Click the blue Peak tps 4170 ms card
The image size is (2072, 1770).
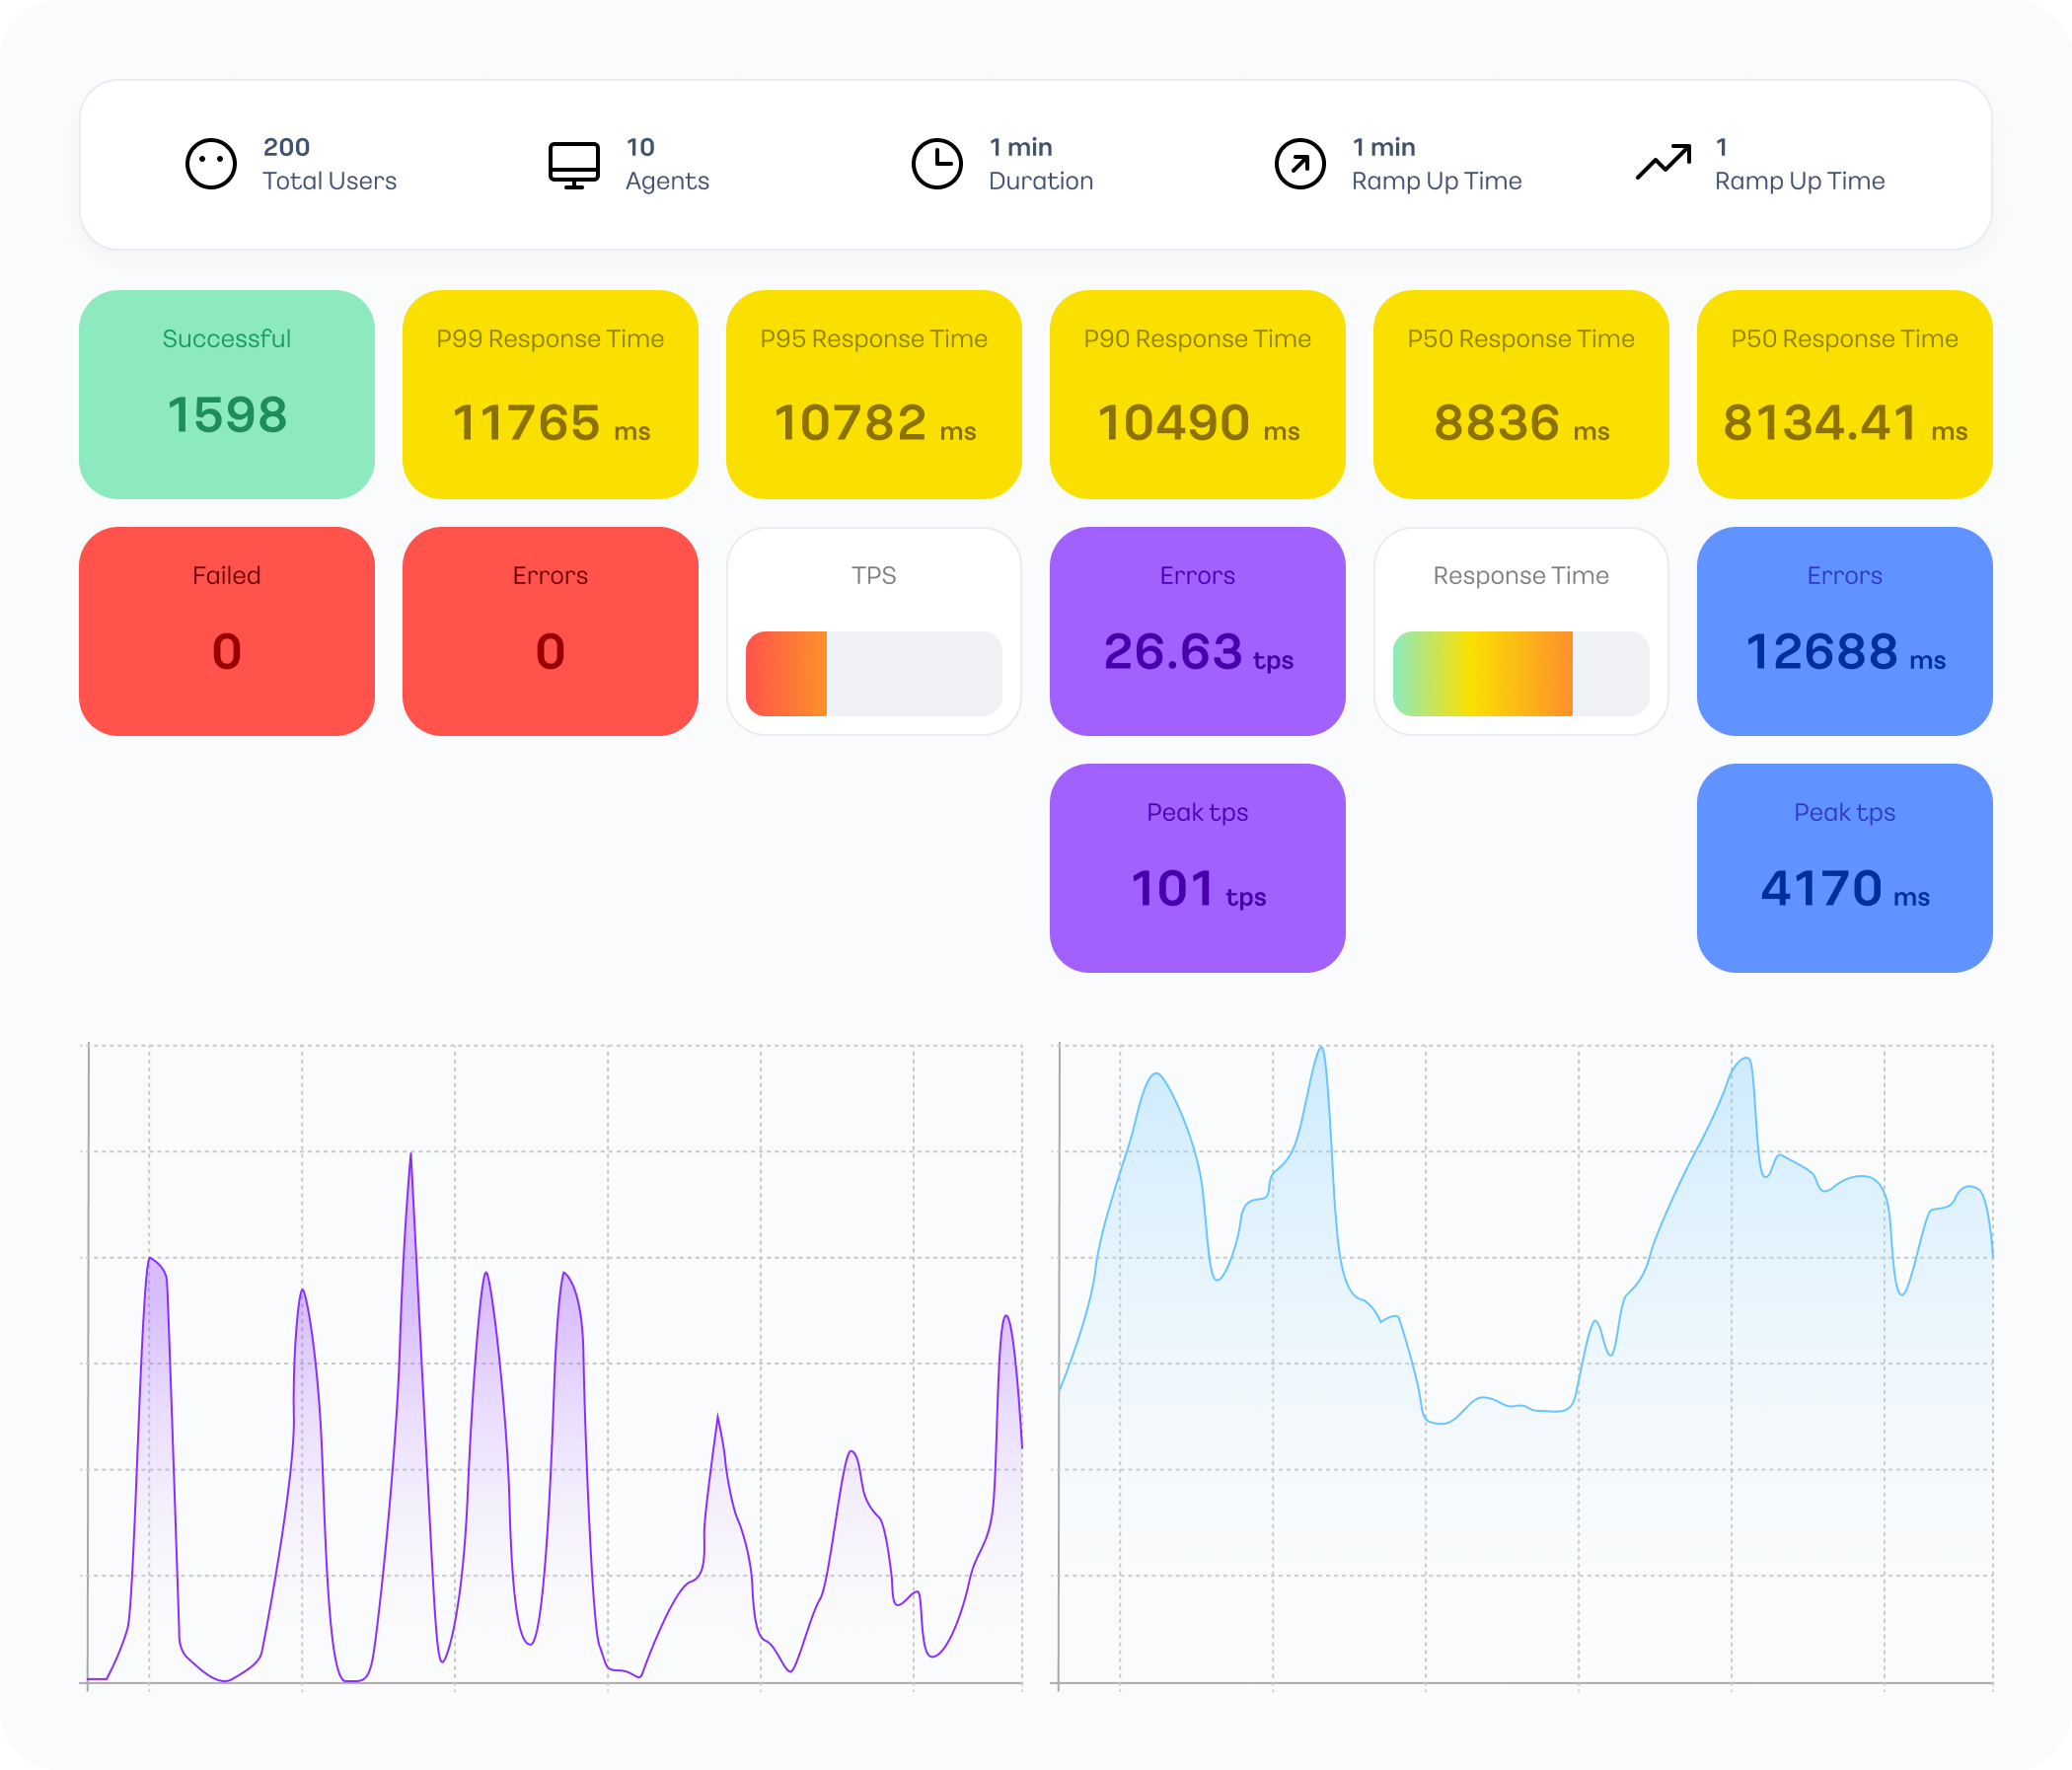coord(1844,868)
